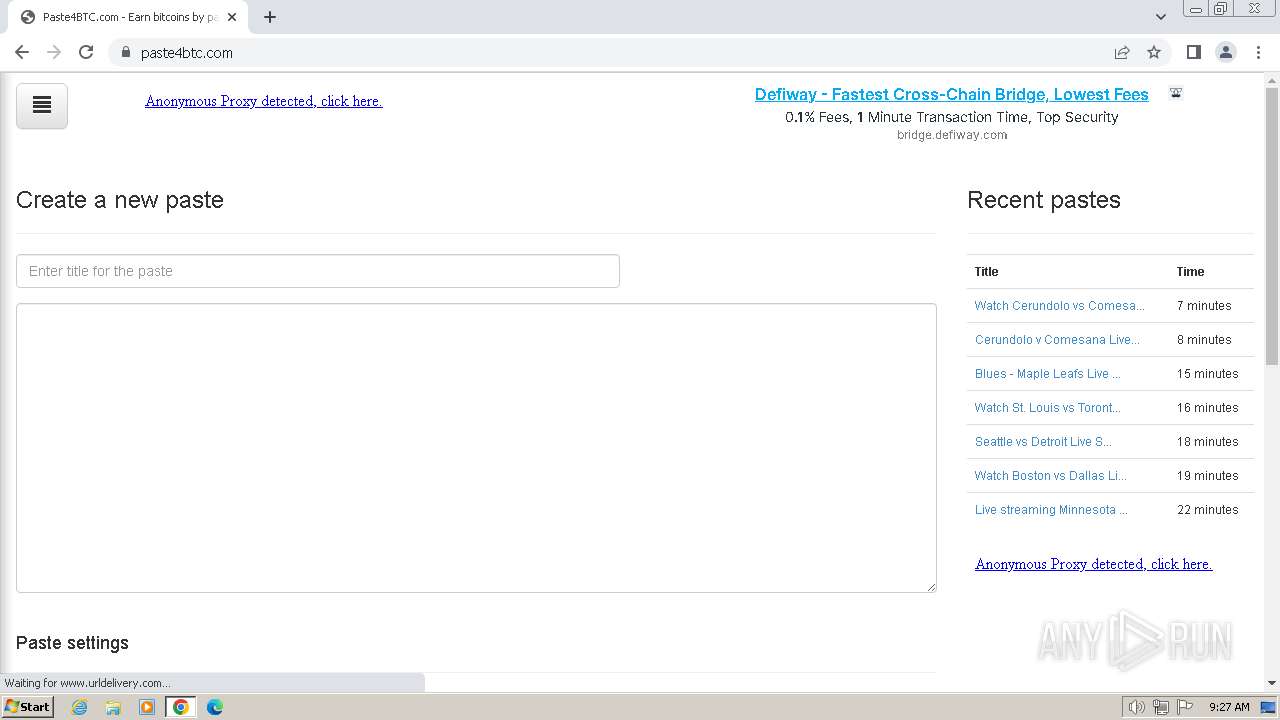This screenshot has height=720, width=1280.
Task: Reload the paste4btc page
Action: (x=86, y=52)
